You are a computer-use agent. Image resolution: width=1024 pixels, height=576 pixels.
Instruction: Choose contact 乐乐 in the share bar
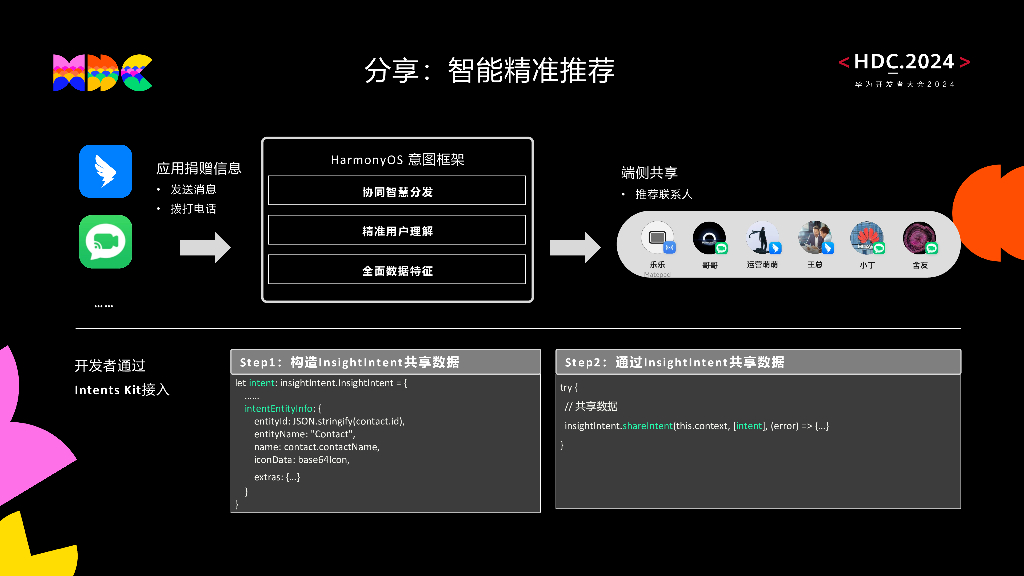click(x=657, y=238)
